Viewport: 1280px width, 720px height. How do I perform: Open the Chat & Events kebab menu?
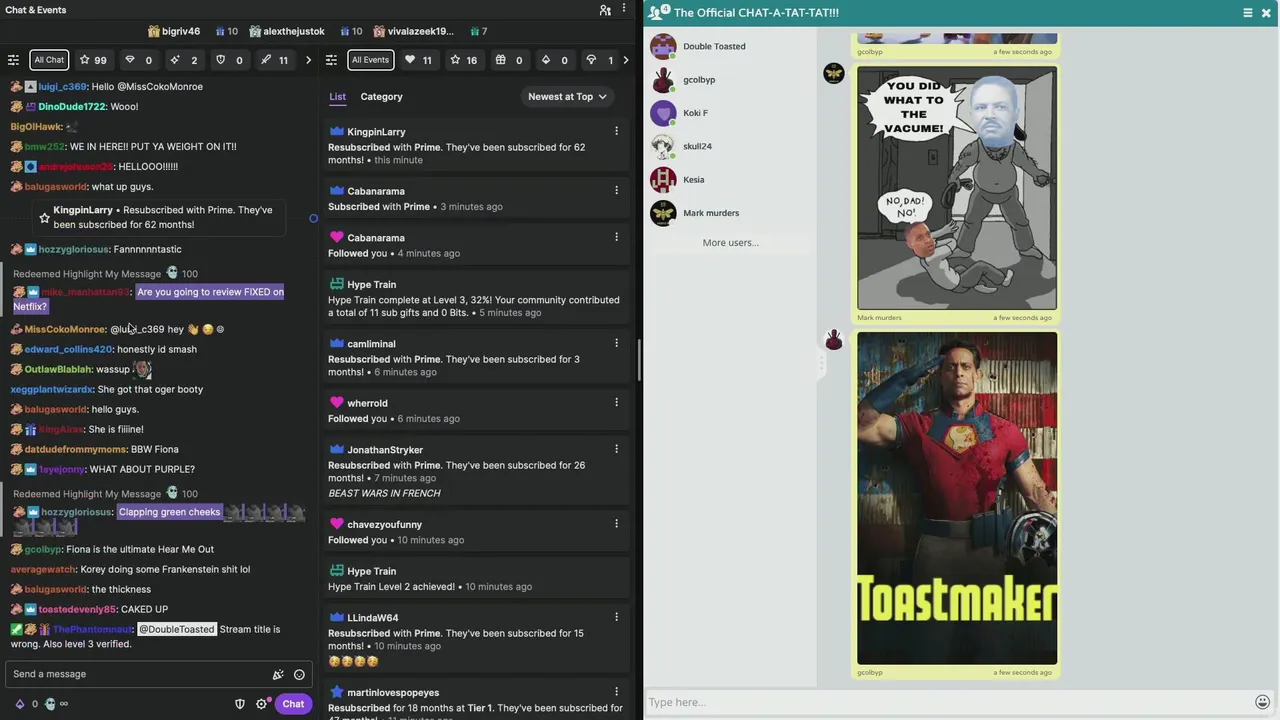click(625, 10)
